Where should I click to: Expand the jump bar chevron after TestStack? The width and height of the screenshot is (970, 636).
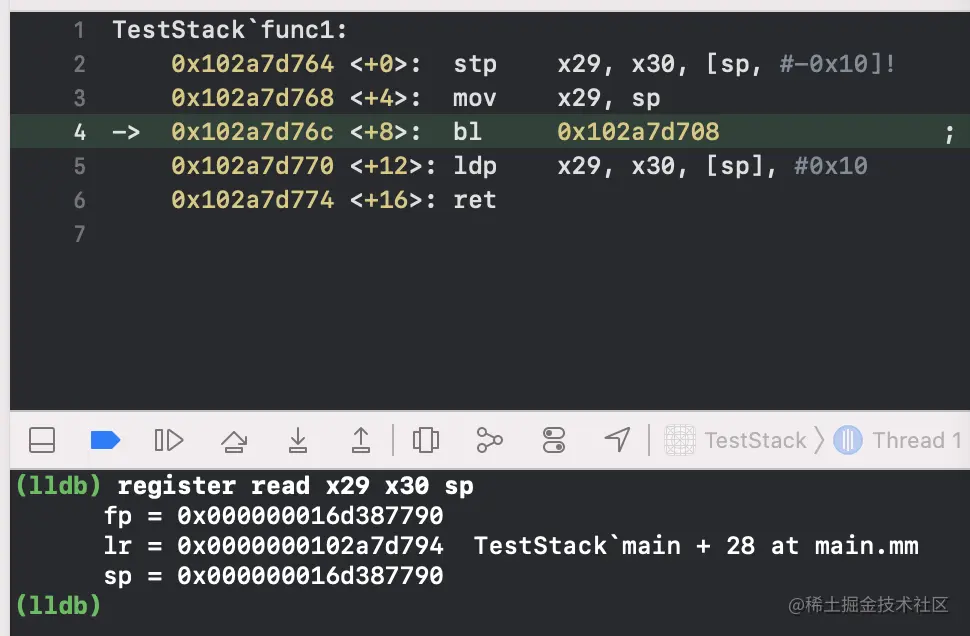click(x=820, y=440)
